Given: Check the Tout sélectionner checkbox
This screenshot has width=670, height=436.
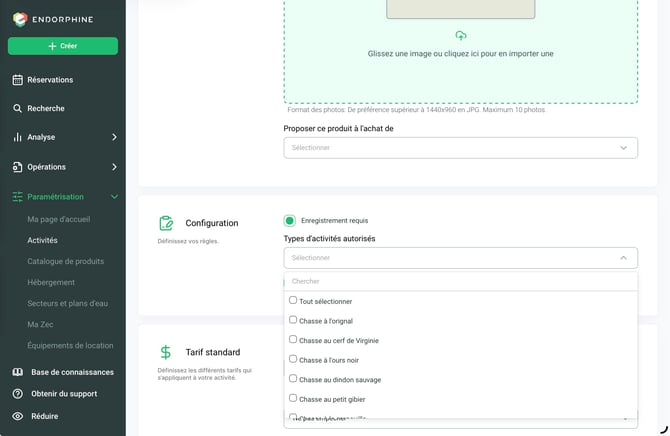Looking at the screenshot, I should click(x=293, y=300).
